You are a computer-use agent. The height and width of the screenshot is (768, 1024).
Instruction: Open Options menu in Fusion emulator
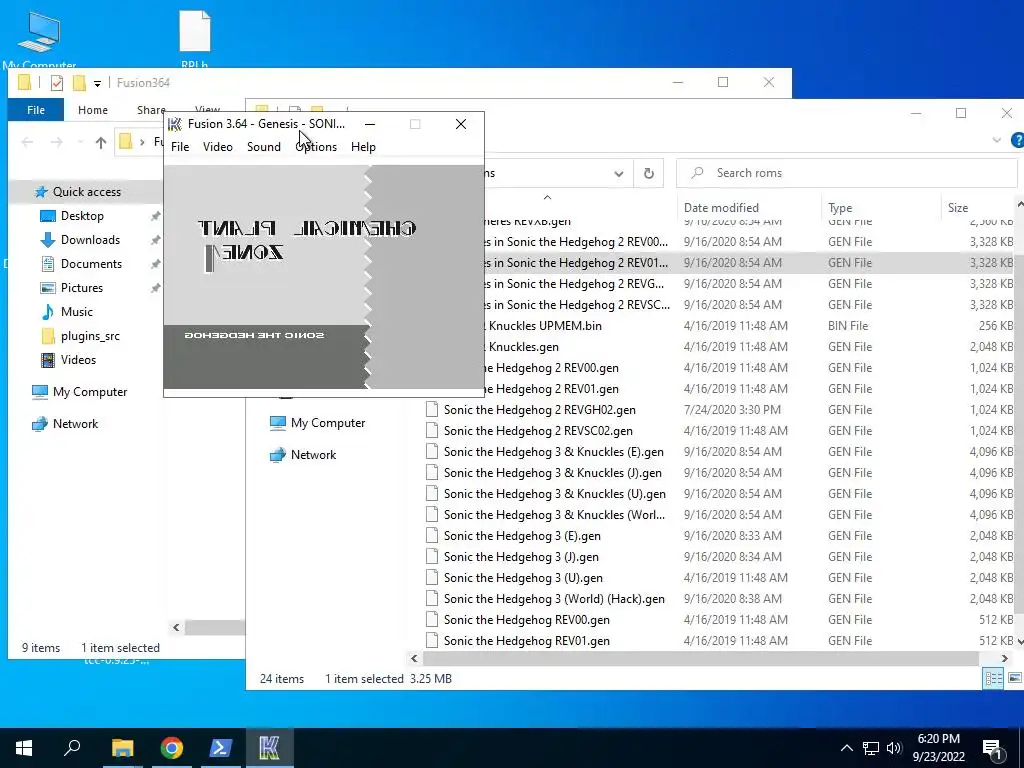coord(316,147)
